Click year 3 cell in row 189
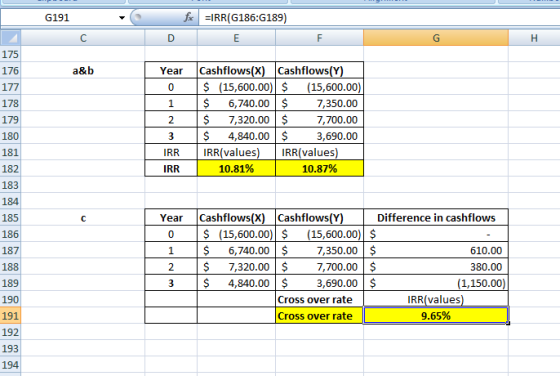Screen dimensions: 560x376 click(x=171, y=283)
